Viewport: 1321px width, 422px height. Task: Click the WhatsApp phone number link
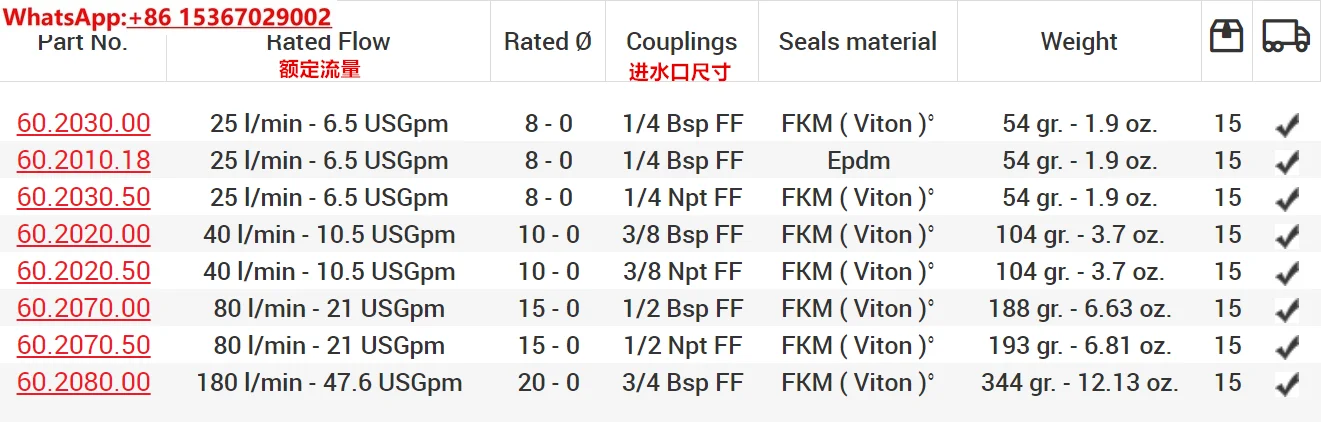coord(230,17)
